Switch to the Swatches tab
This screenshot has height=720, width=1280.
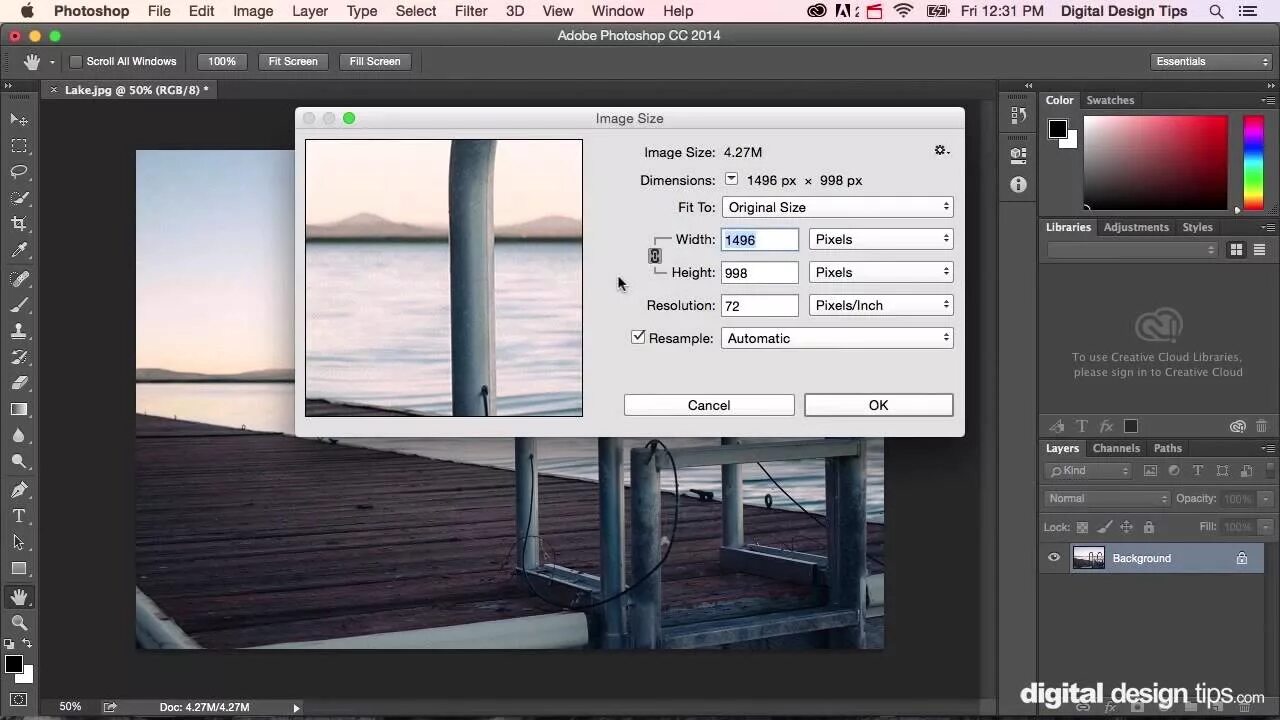(x=1110, y=100)
